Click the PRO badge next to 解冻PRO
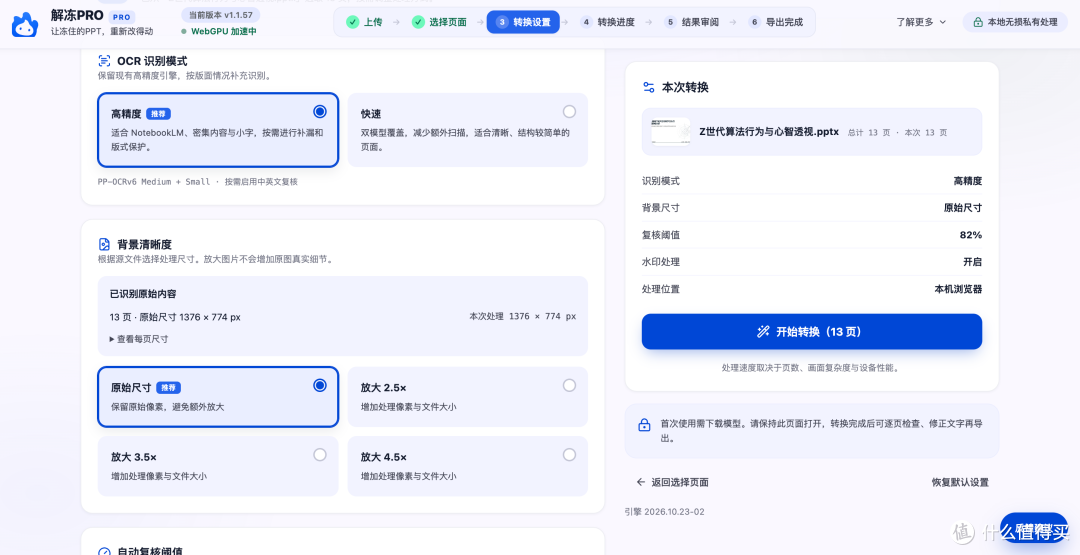Image resolution: width=1080 pixels, height=555 pixels. [x=123, y=16]
